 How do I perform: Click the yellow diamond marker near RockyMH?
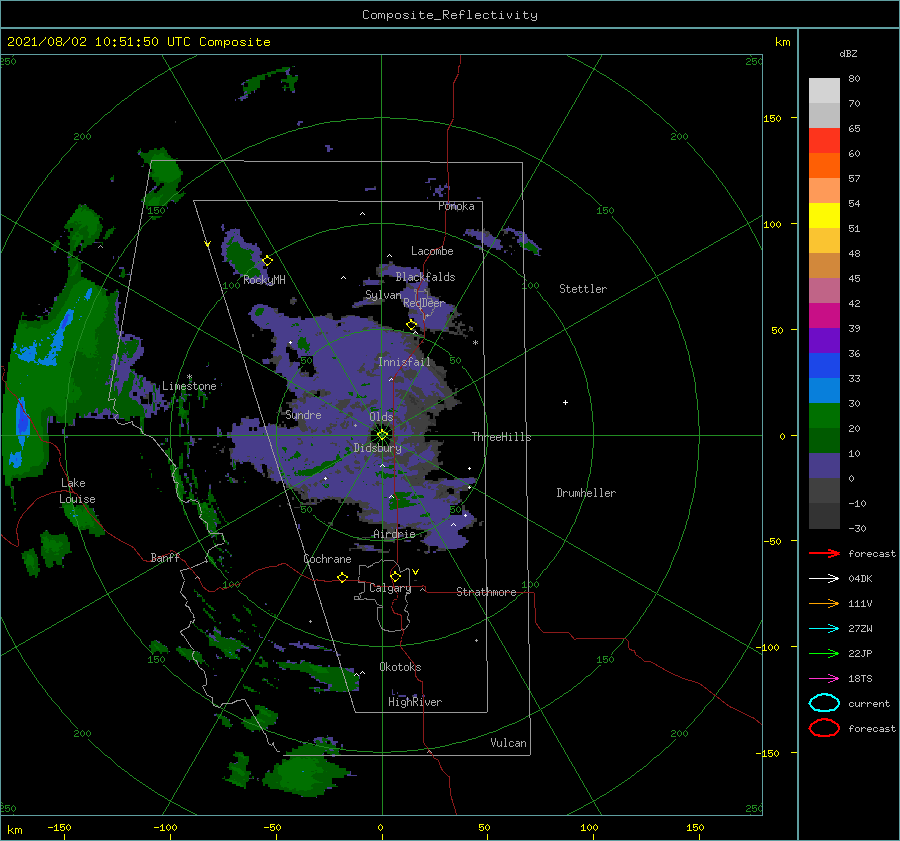(267, 260)
